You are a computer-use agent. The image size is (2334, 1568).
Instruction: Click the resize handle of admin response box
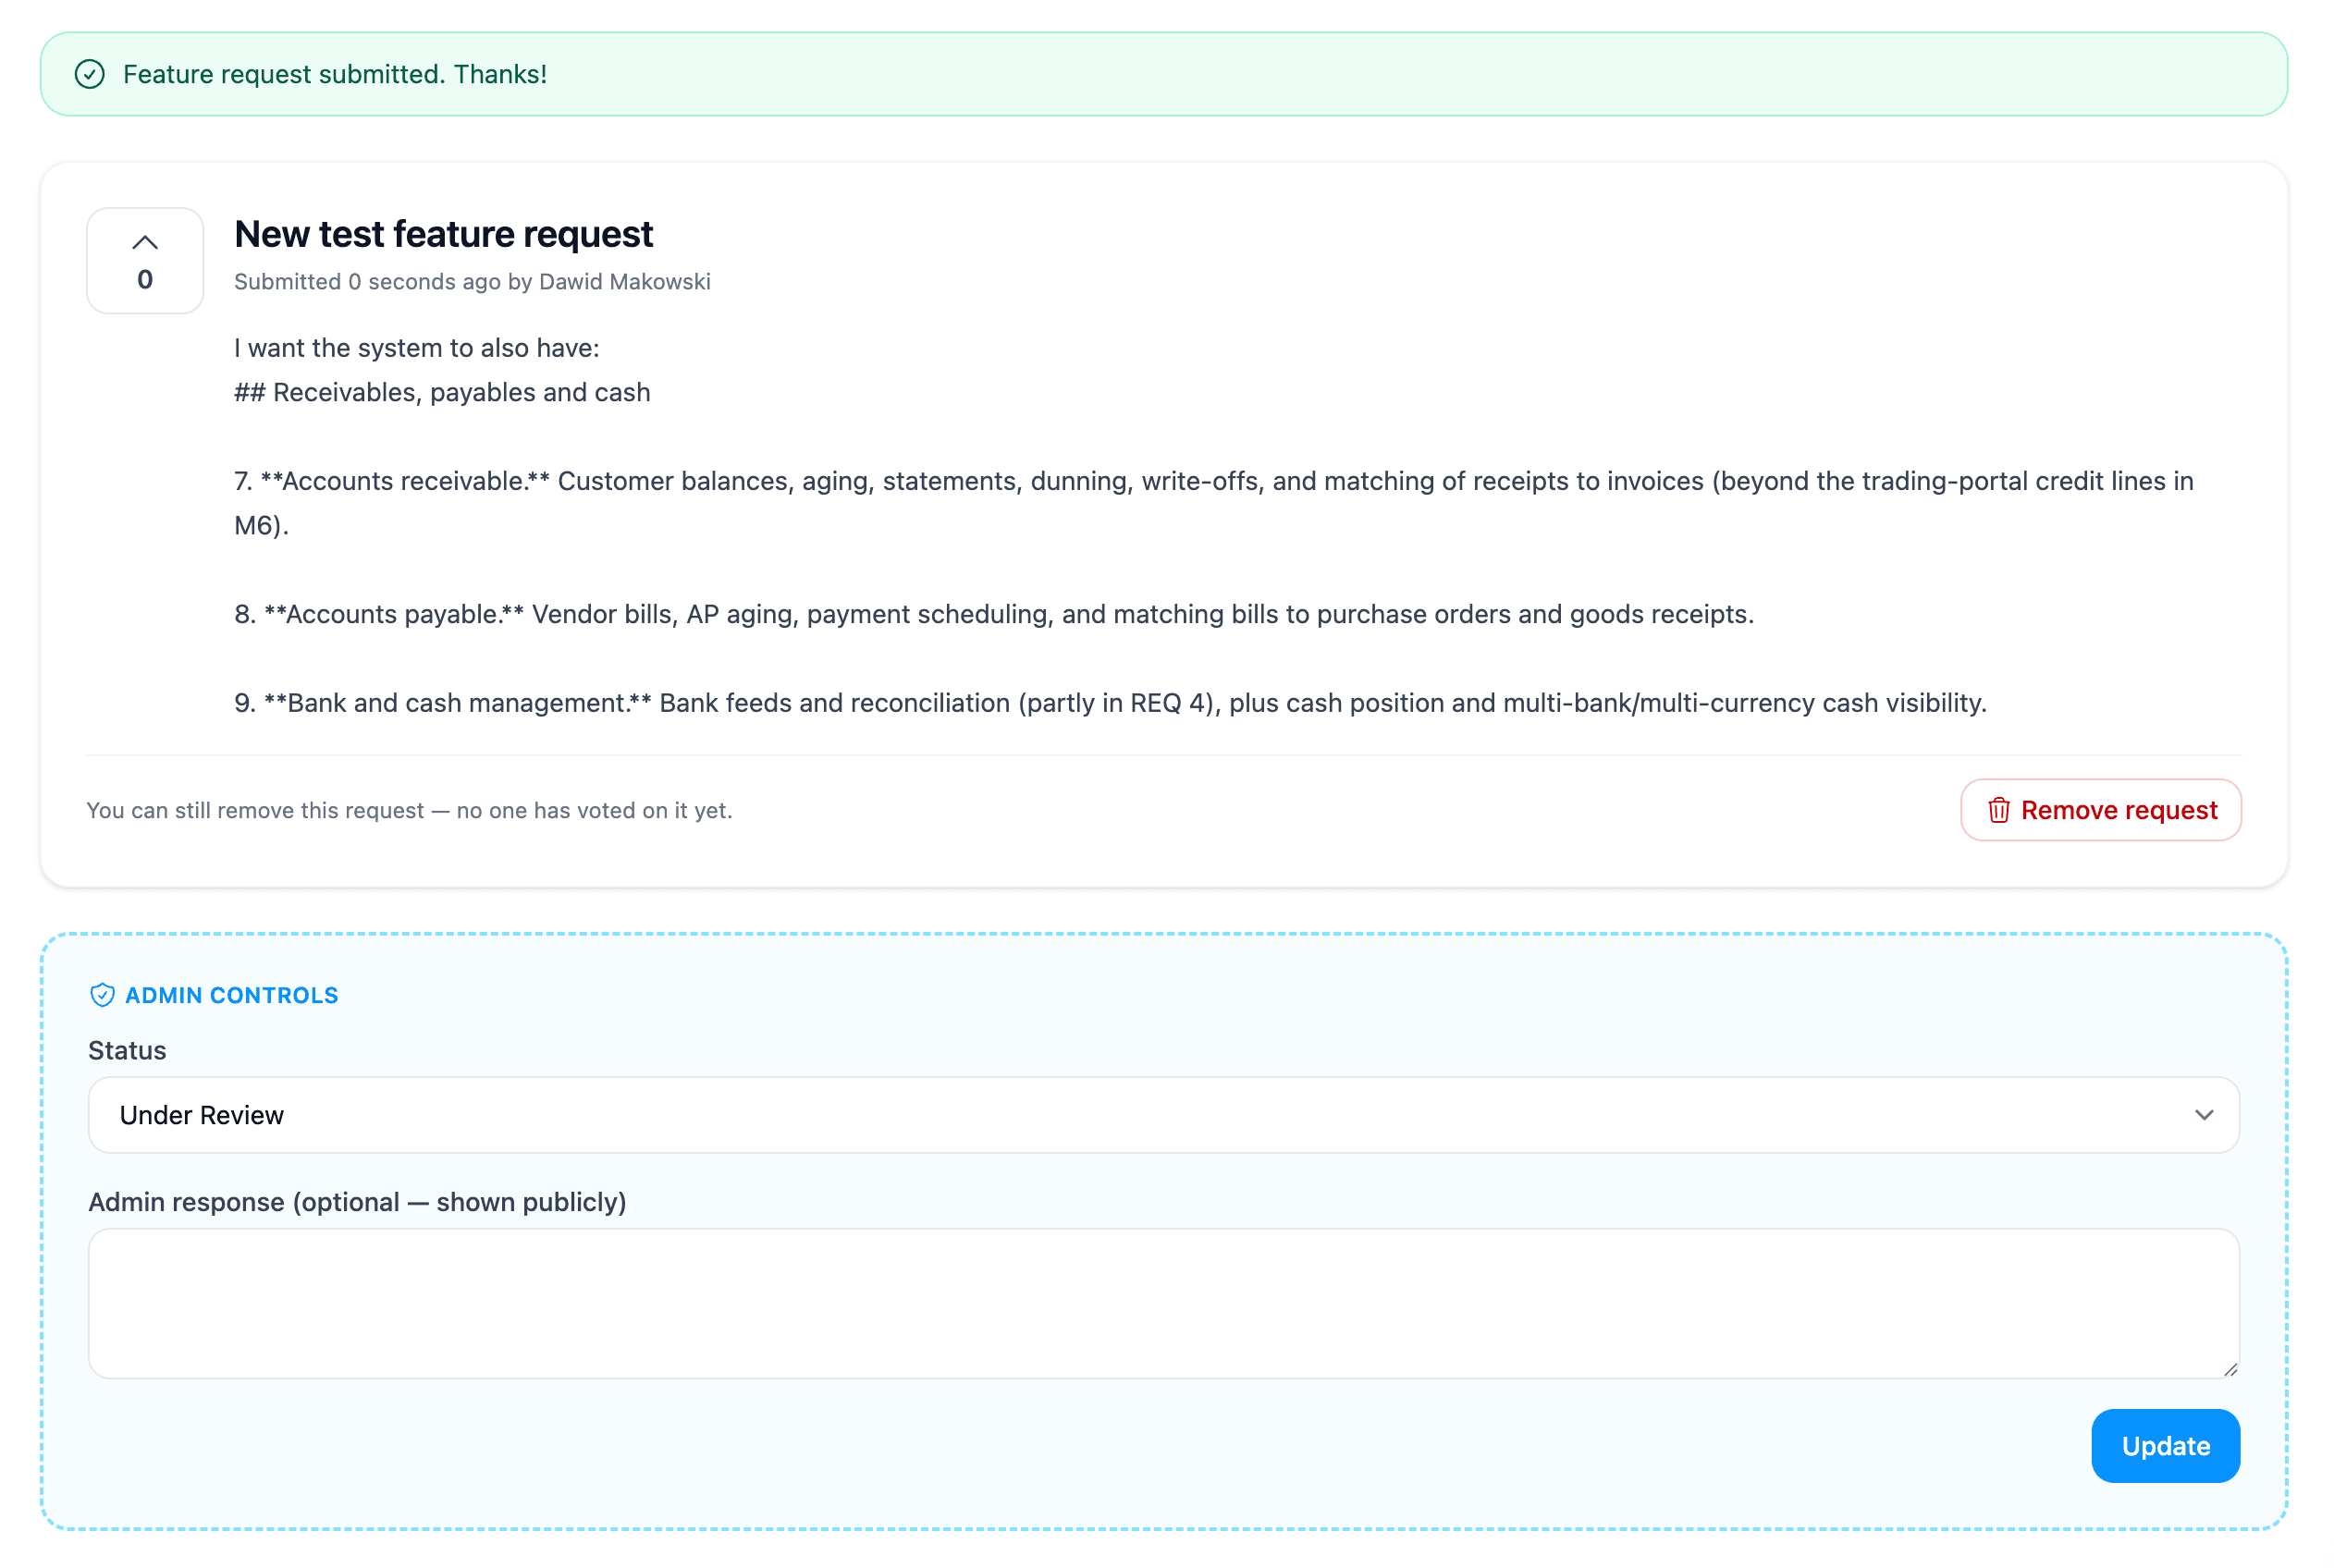(x=2230, y=1369)
